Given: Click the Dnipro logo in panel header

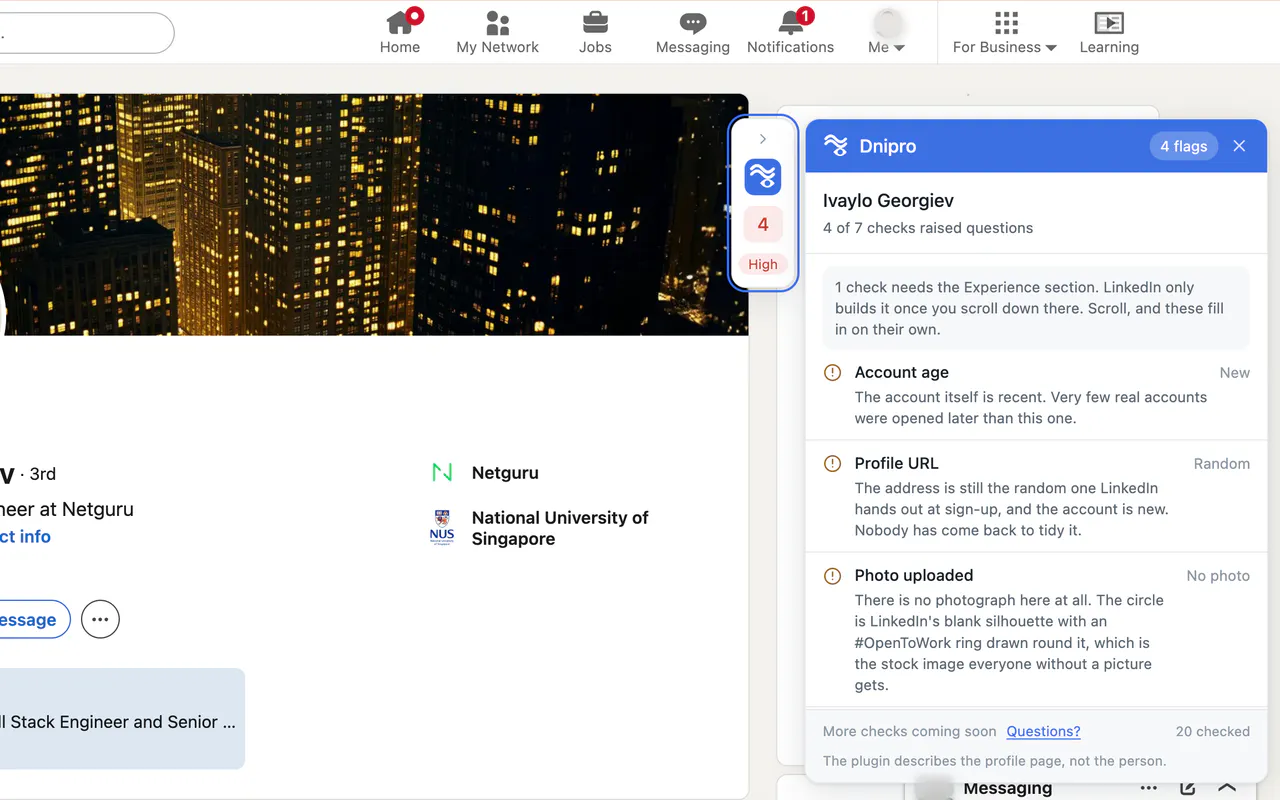Looking at the screenshot, I should click(x=836, y=146).
